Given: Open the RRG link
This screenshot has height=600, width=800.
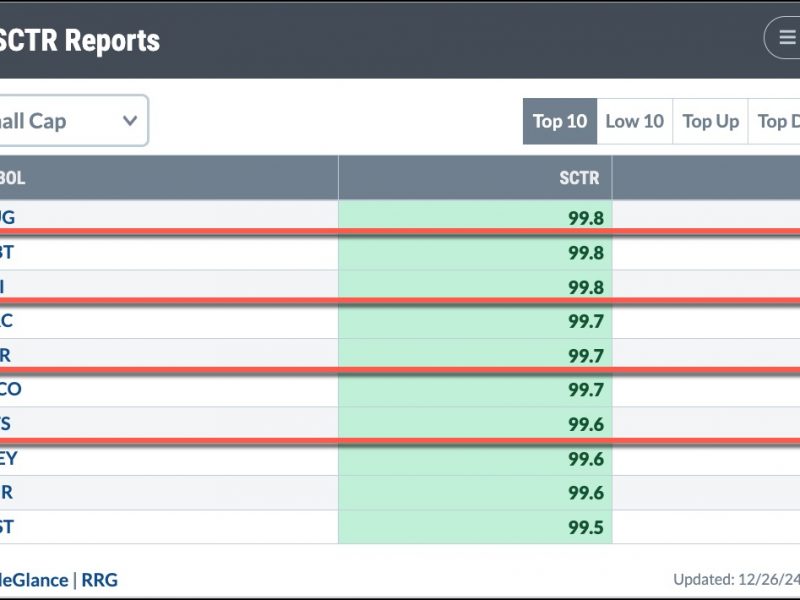Looking at the screenshot, I should coord(99,580).
